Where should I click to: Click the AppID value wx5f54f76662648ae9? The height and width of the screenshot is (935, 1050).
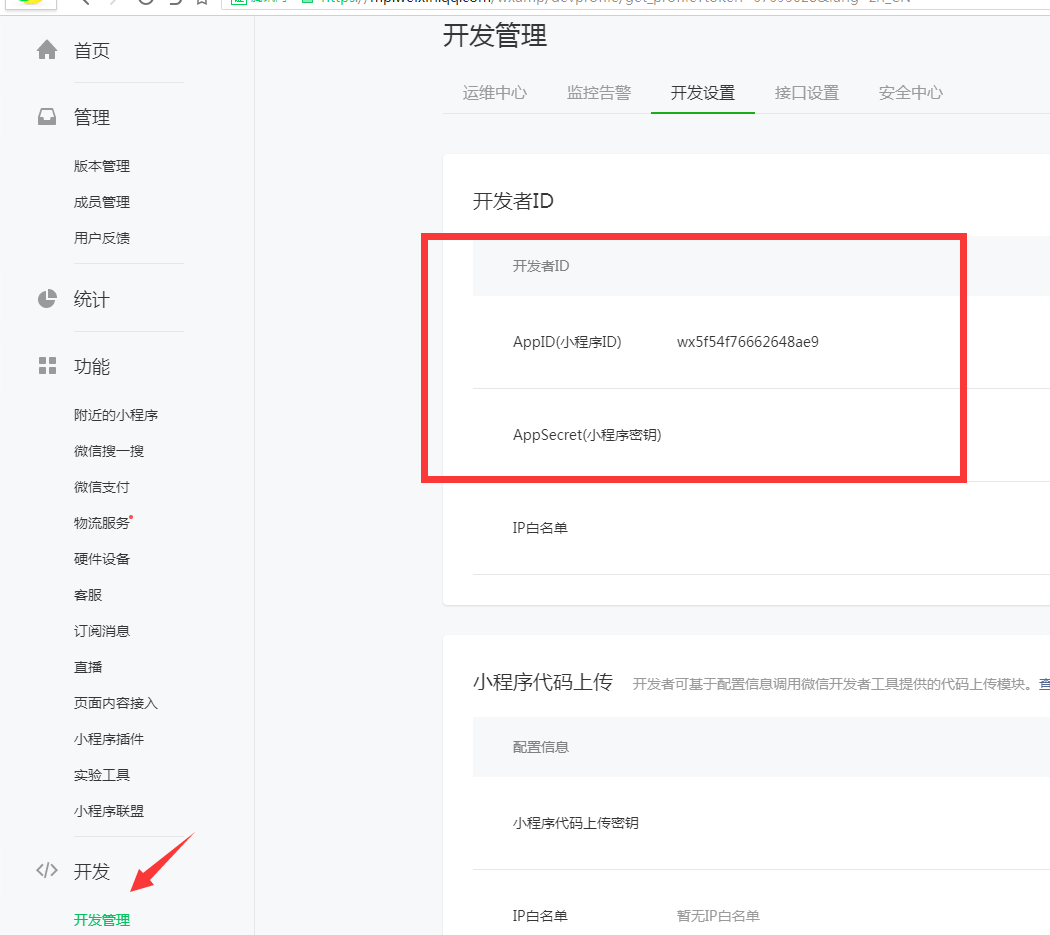(748, 342)
